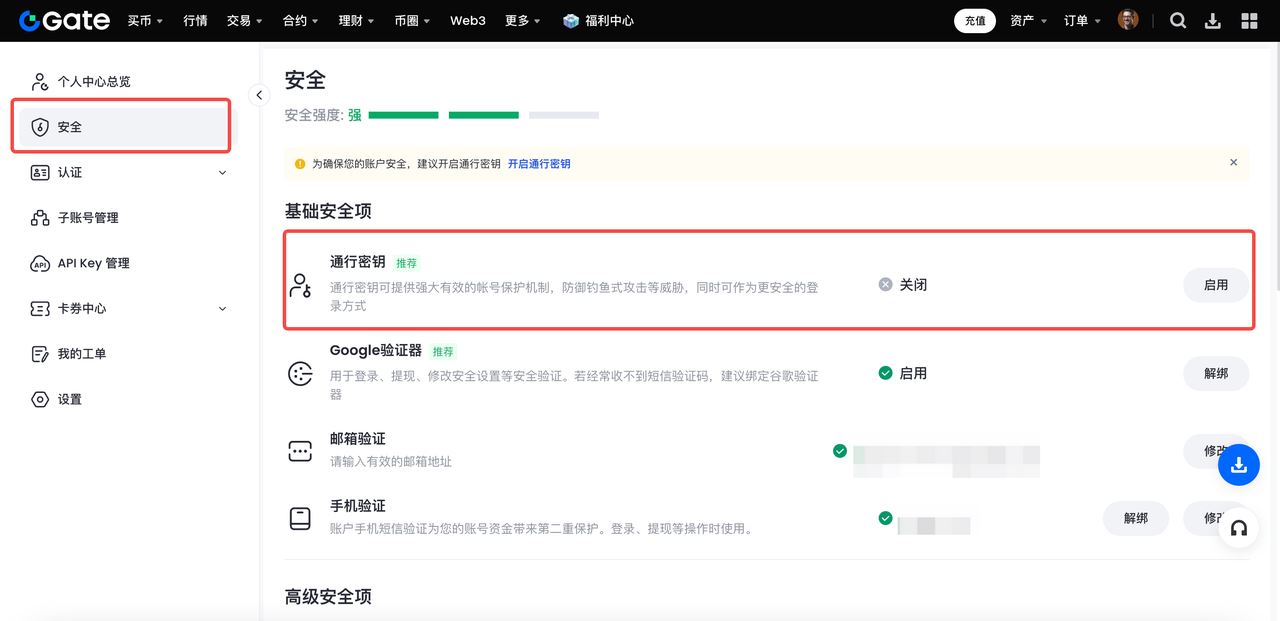Open the apps grid icon top right
This screenshot has height=621, width=1280.
coord(1247,20)
